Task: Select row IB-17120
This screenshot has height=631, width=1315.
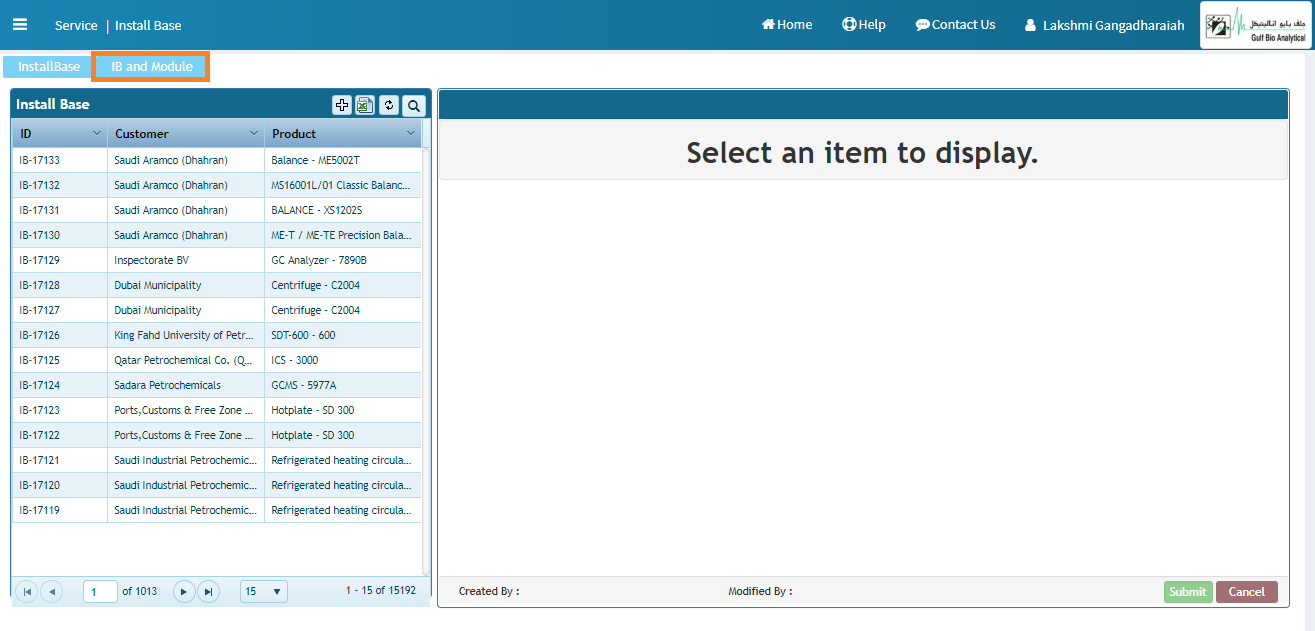Action: click(217, 485)
